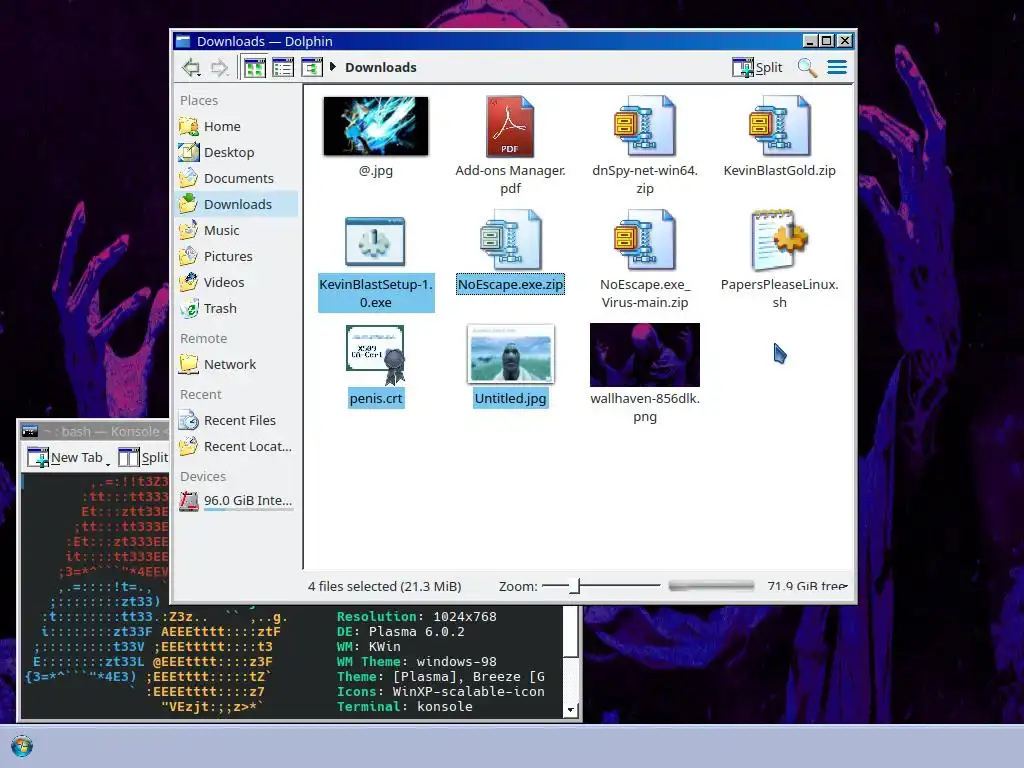
Task: Select the Add-ons Manager.pdf icon
Action: tap(510, 126)
